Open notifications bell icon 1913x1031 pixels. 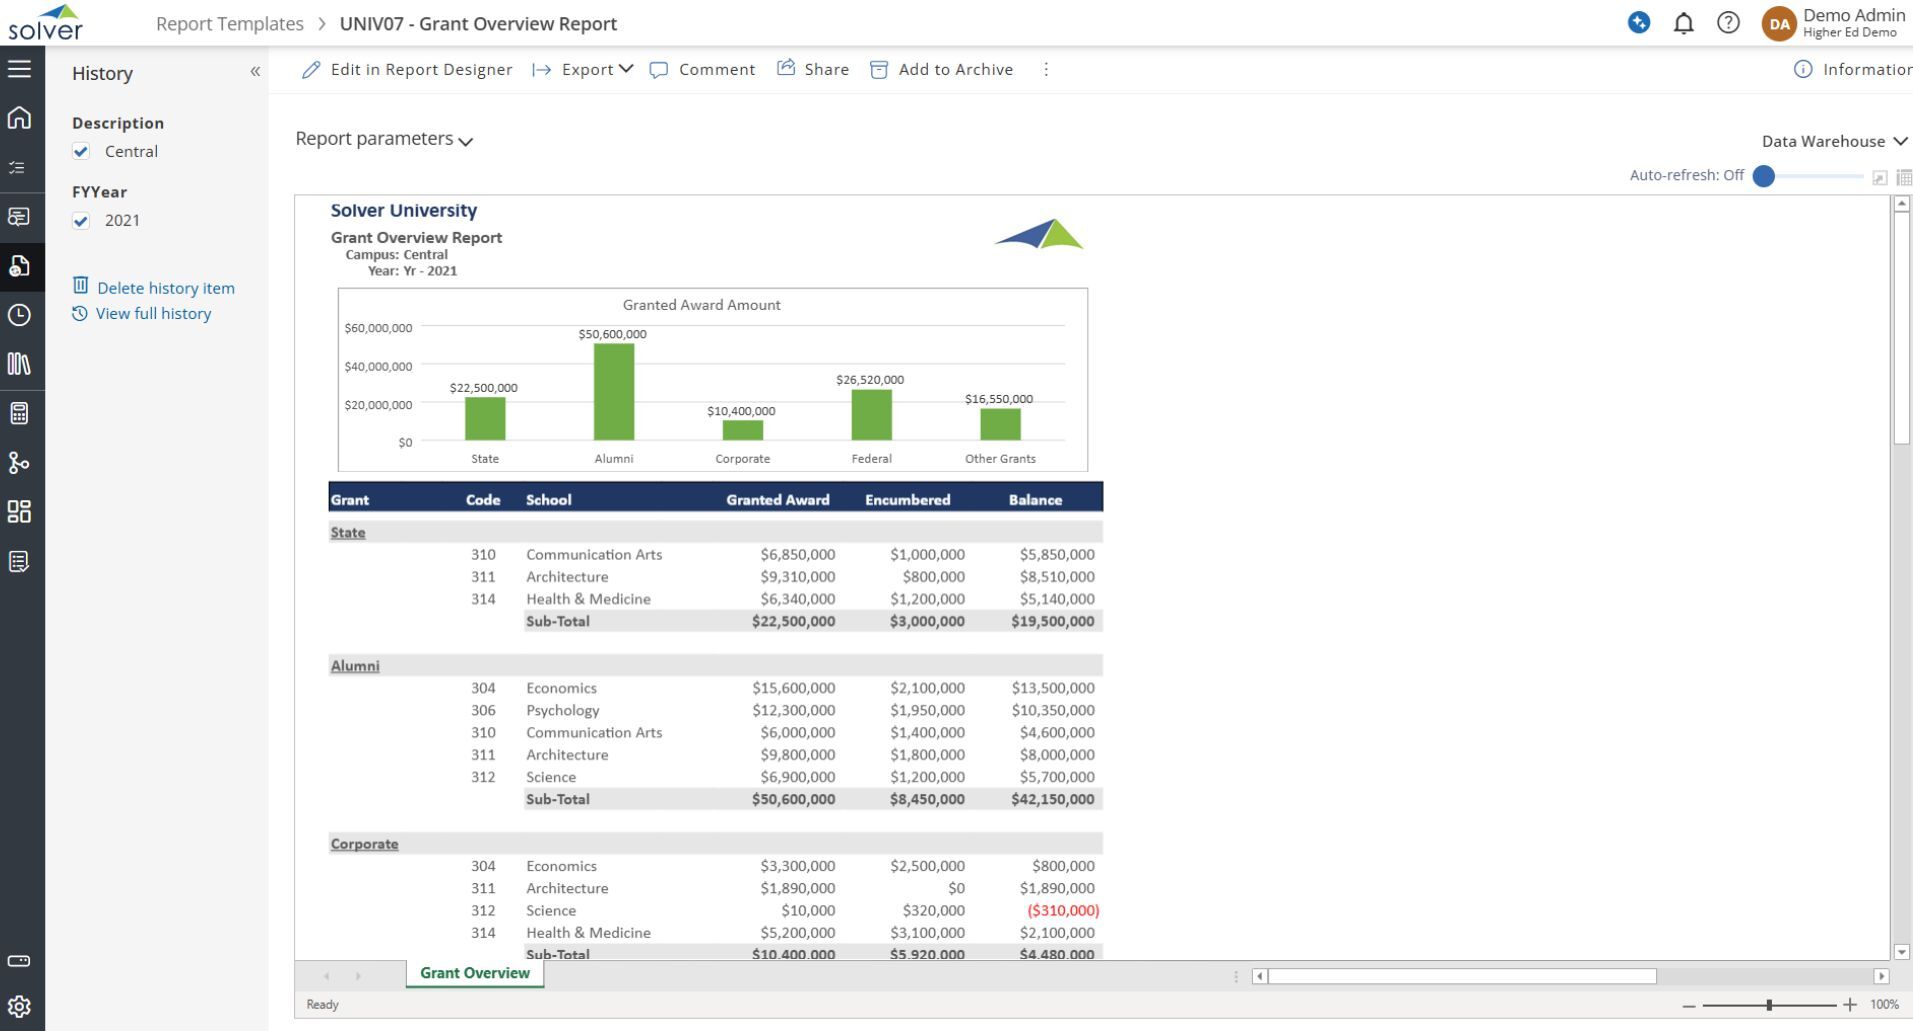coord(1684,23)
